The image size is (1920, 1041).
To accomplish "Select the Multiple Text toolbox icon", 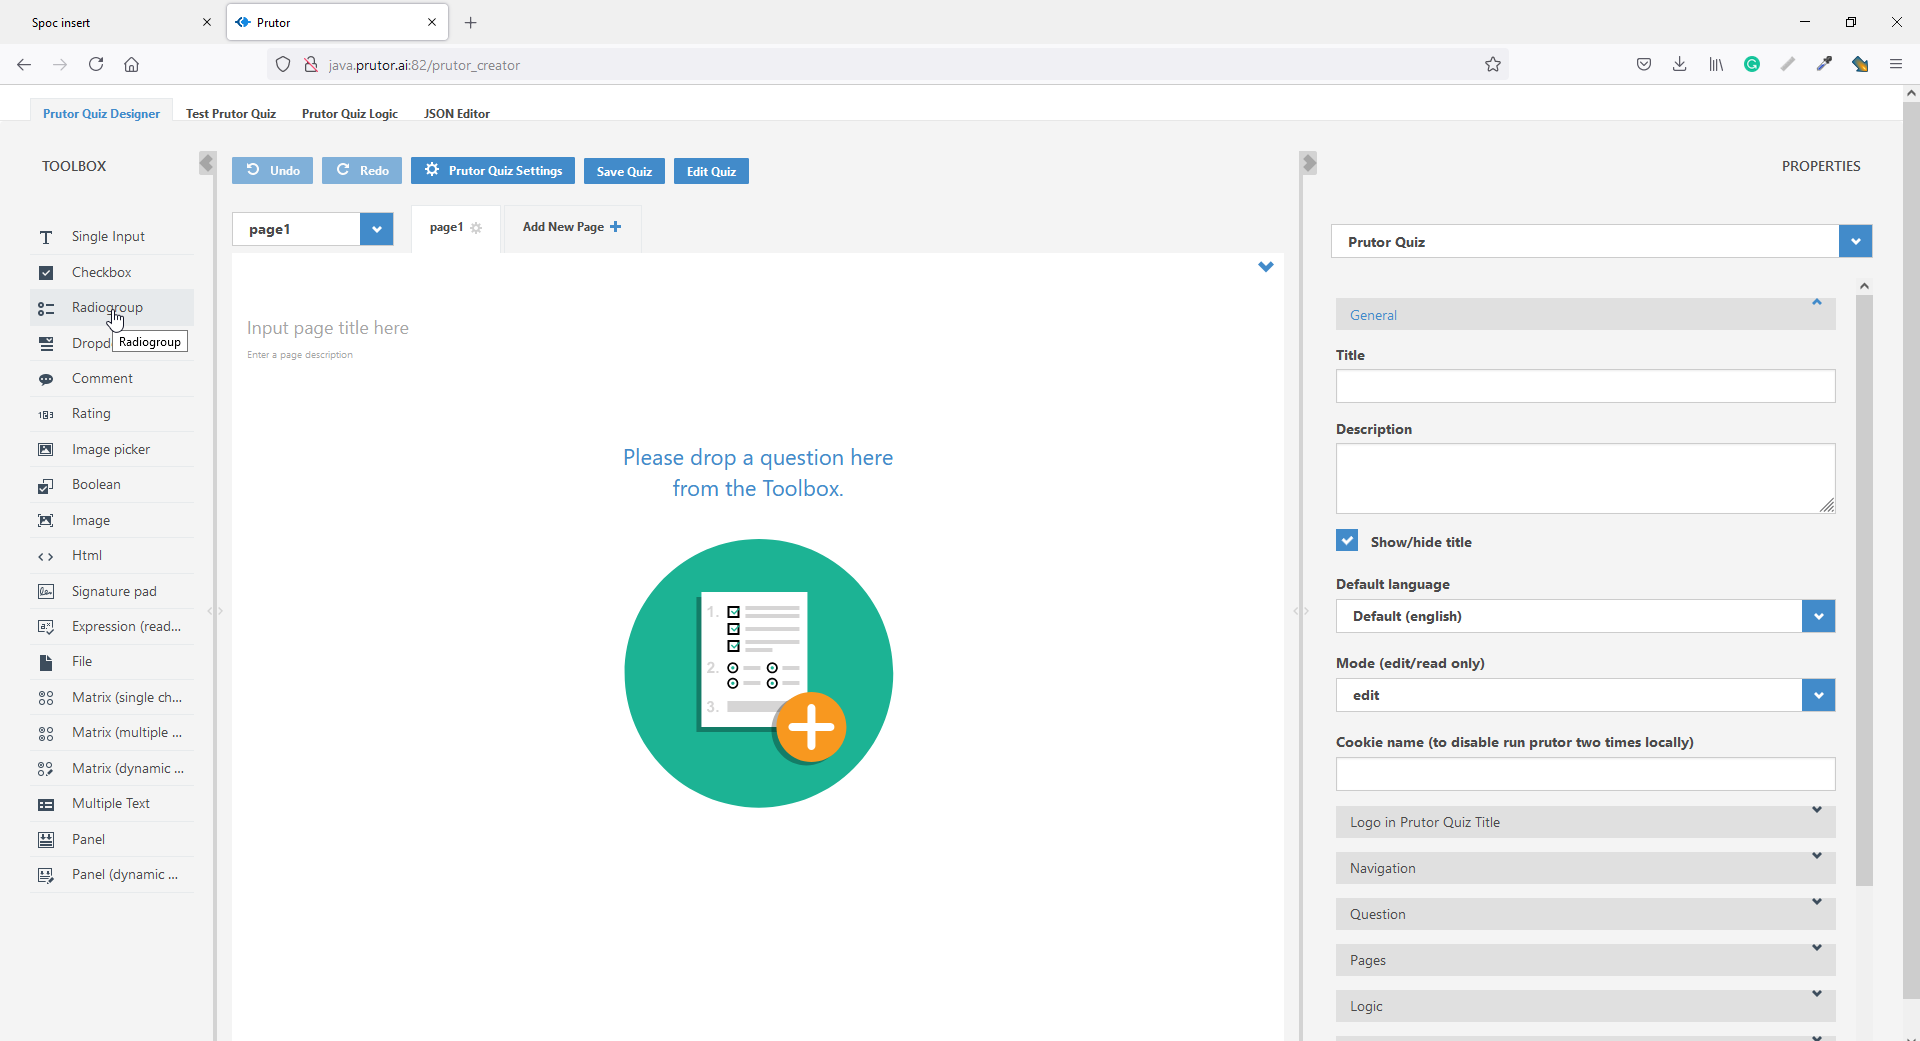I will click(46, 804).
